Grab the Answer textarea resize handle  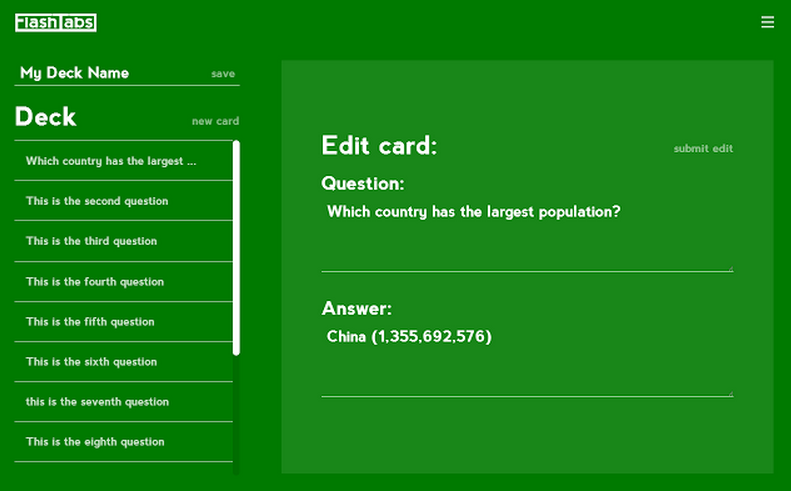click(730, 394)
